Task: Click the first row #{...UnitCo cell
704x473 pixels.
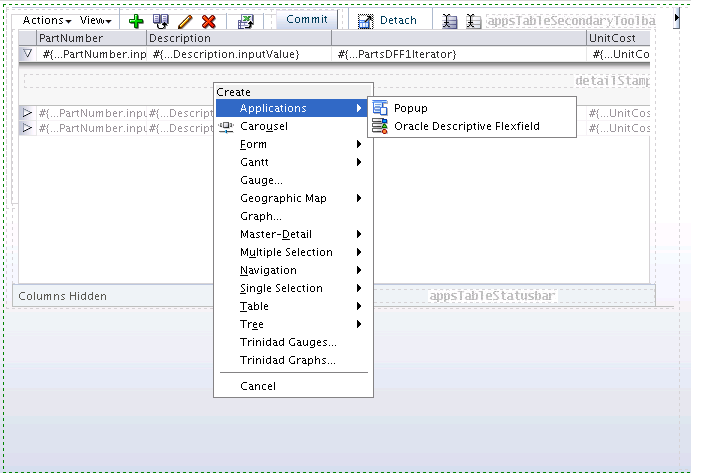Action: tap(618, 54)
